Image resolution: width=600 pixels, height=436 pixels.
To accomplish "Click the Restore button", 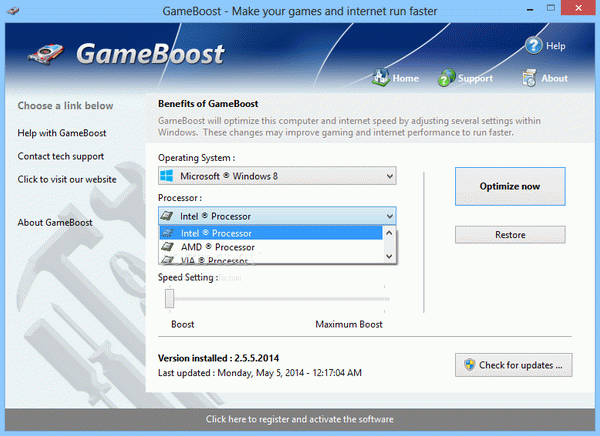I will click(x=510, y=235).
